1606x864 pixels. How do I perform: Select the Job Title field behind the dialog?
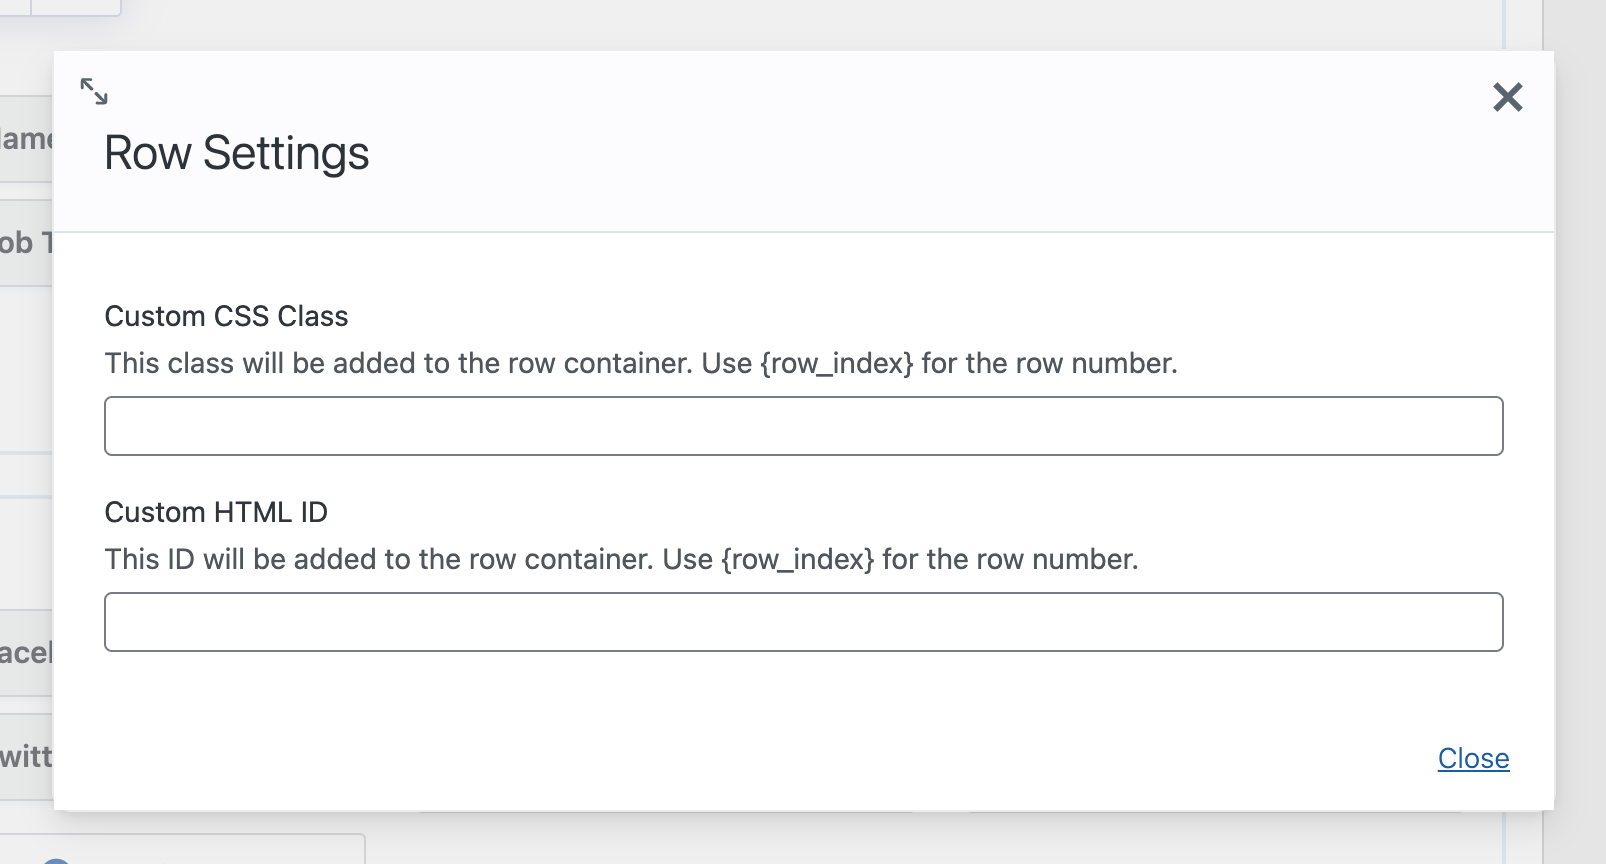pyautogui.click(x=25, y=243)
